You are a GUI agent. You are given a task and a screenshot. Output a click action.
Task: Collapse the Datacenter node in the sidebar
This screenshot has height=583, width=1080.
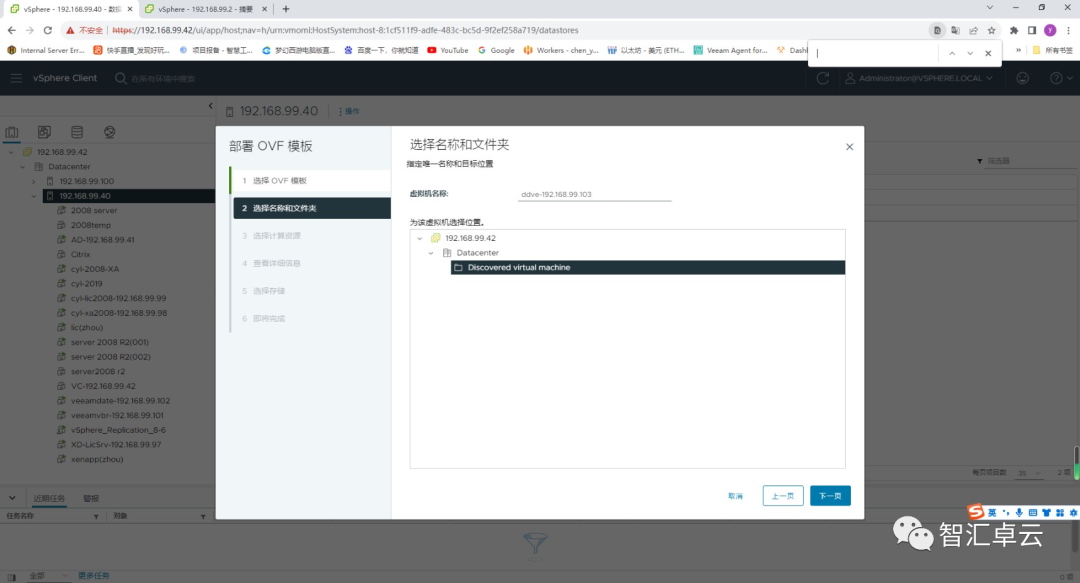click(x=23, y=167)
